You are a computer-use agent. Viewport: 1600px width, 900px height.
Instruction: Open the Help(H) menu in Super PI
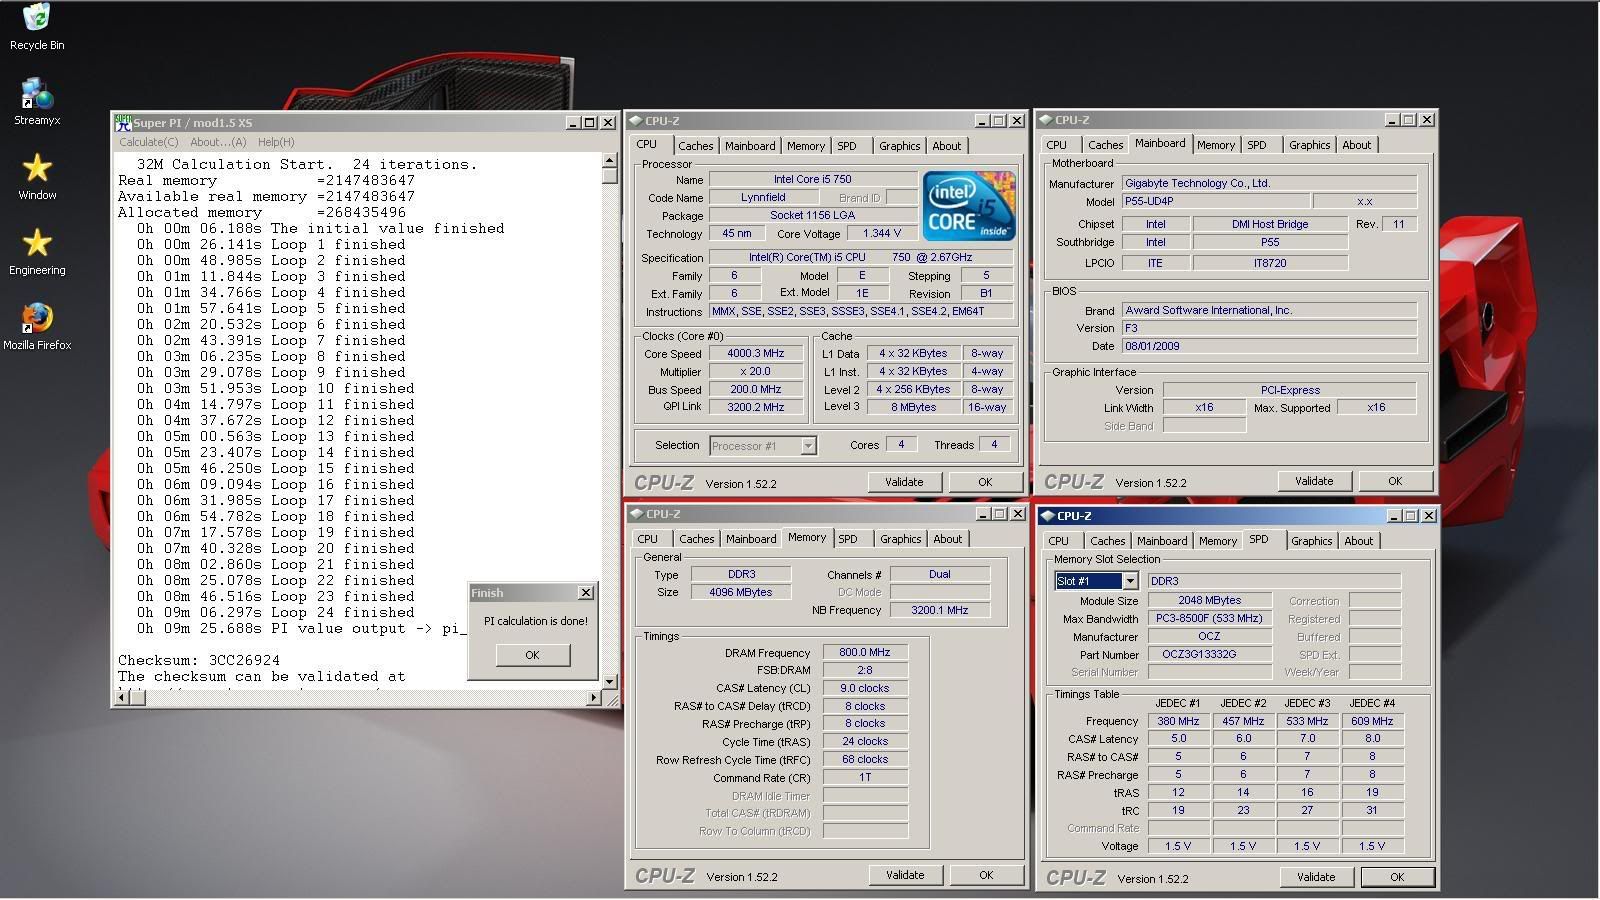[x=276, y=142]
